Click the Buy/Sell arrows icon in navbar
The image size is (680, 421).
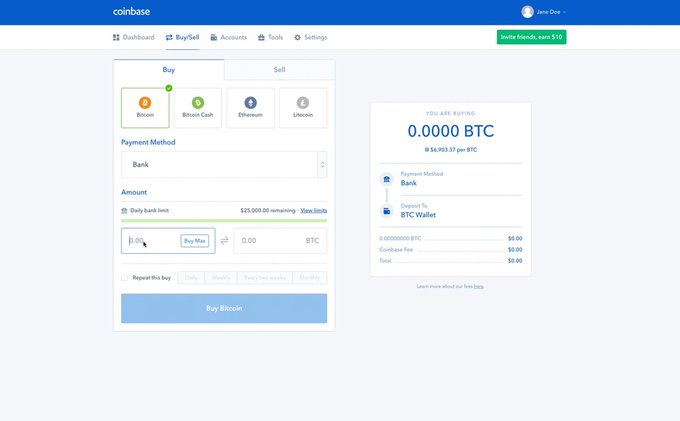[169, 37]
